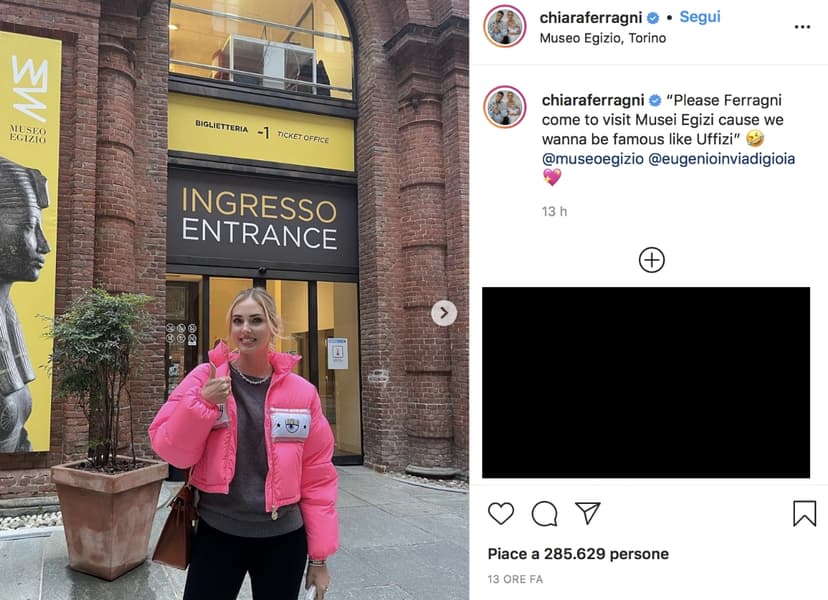The image size is (828, 600).
Task: Open the @eugenioinviadigioia mention link
Action: click(721, 159)
